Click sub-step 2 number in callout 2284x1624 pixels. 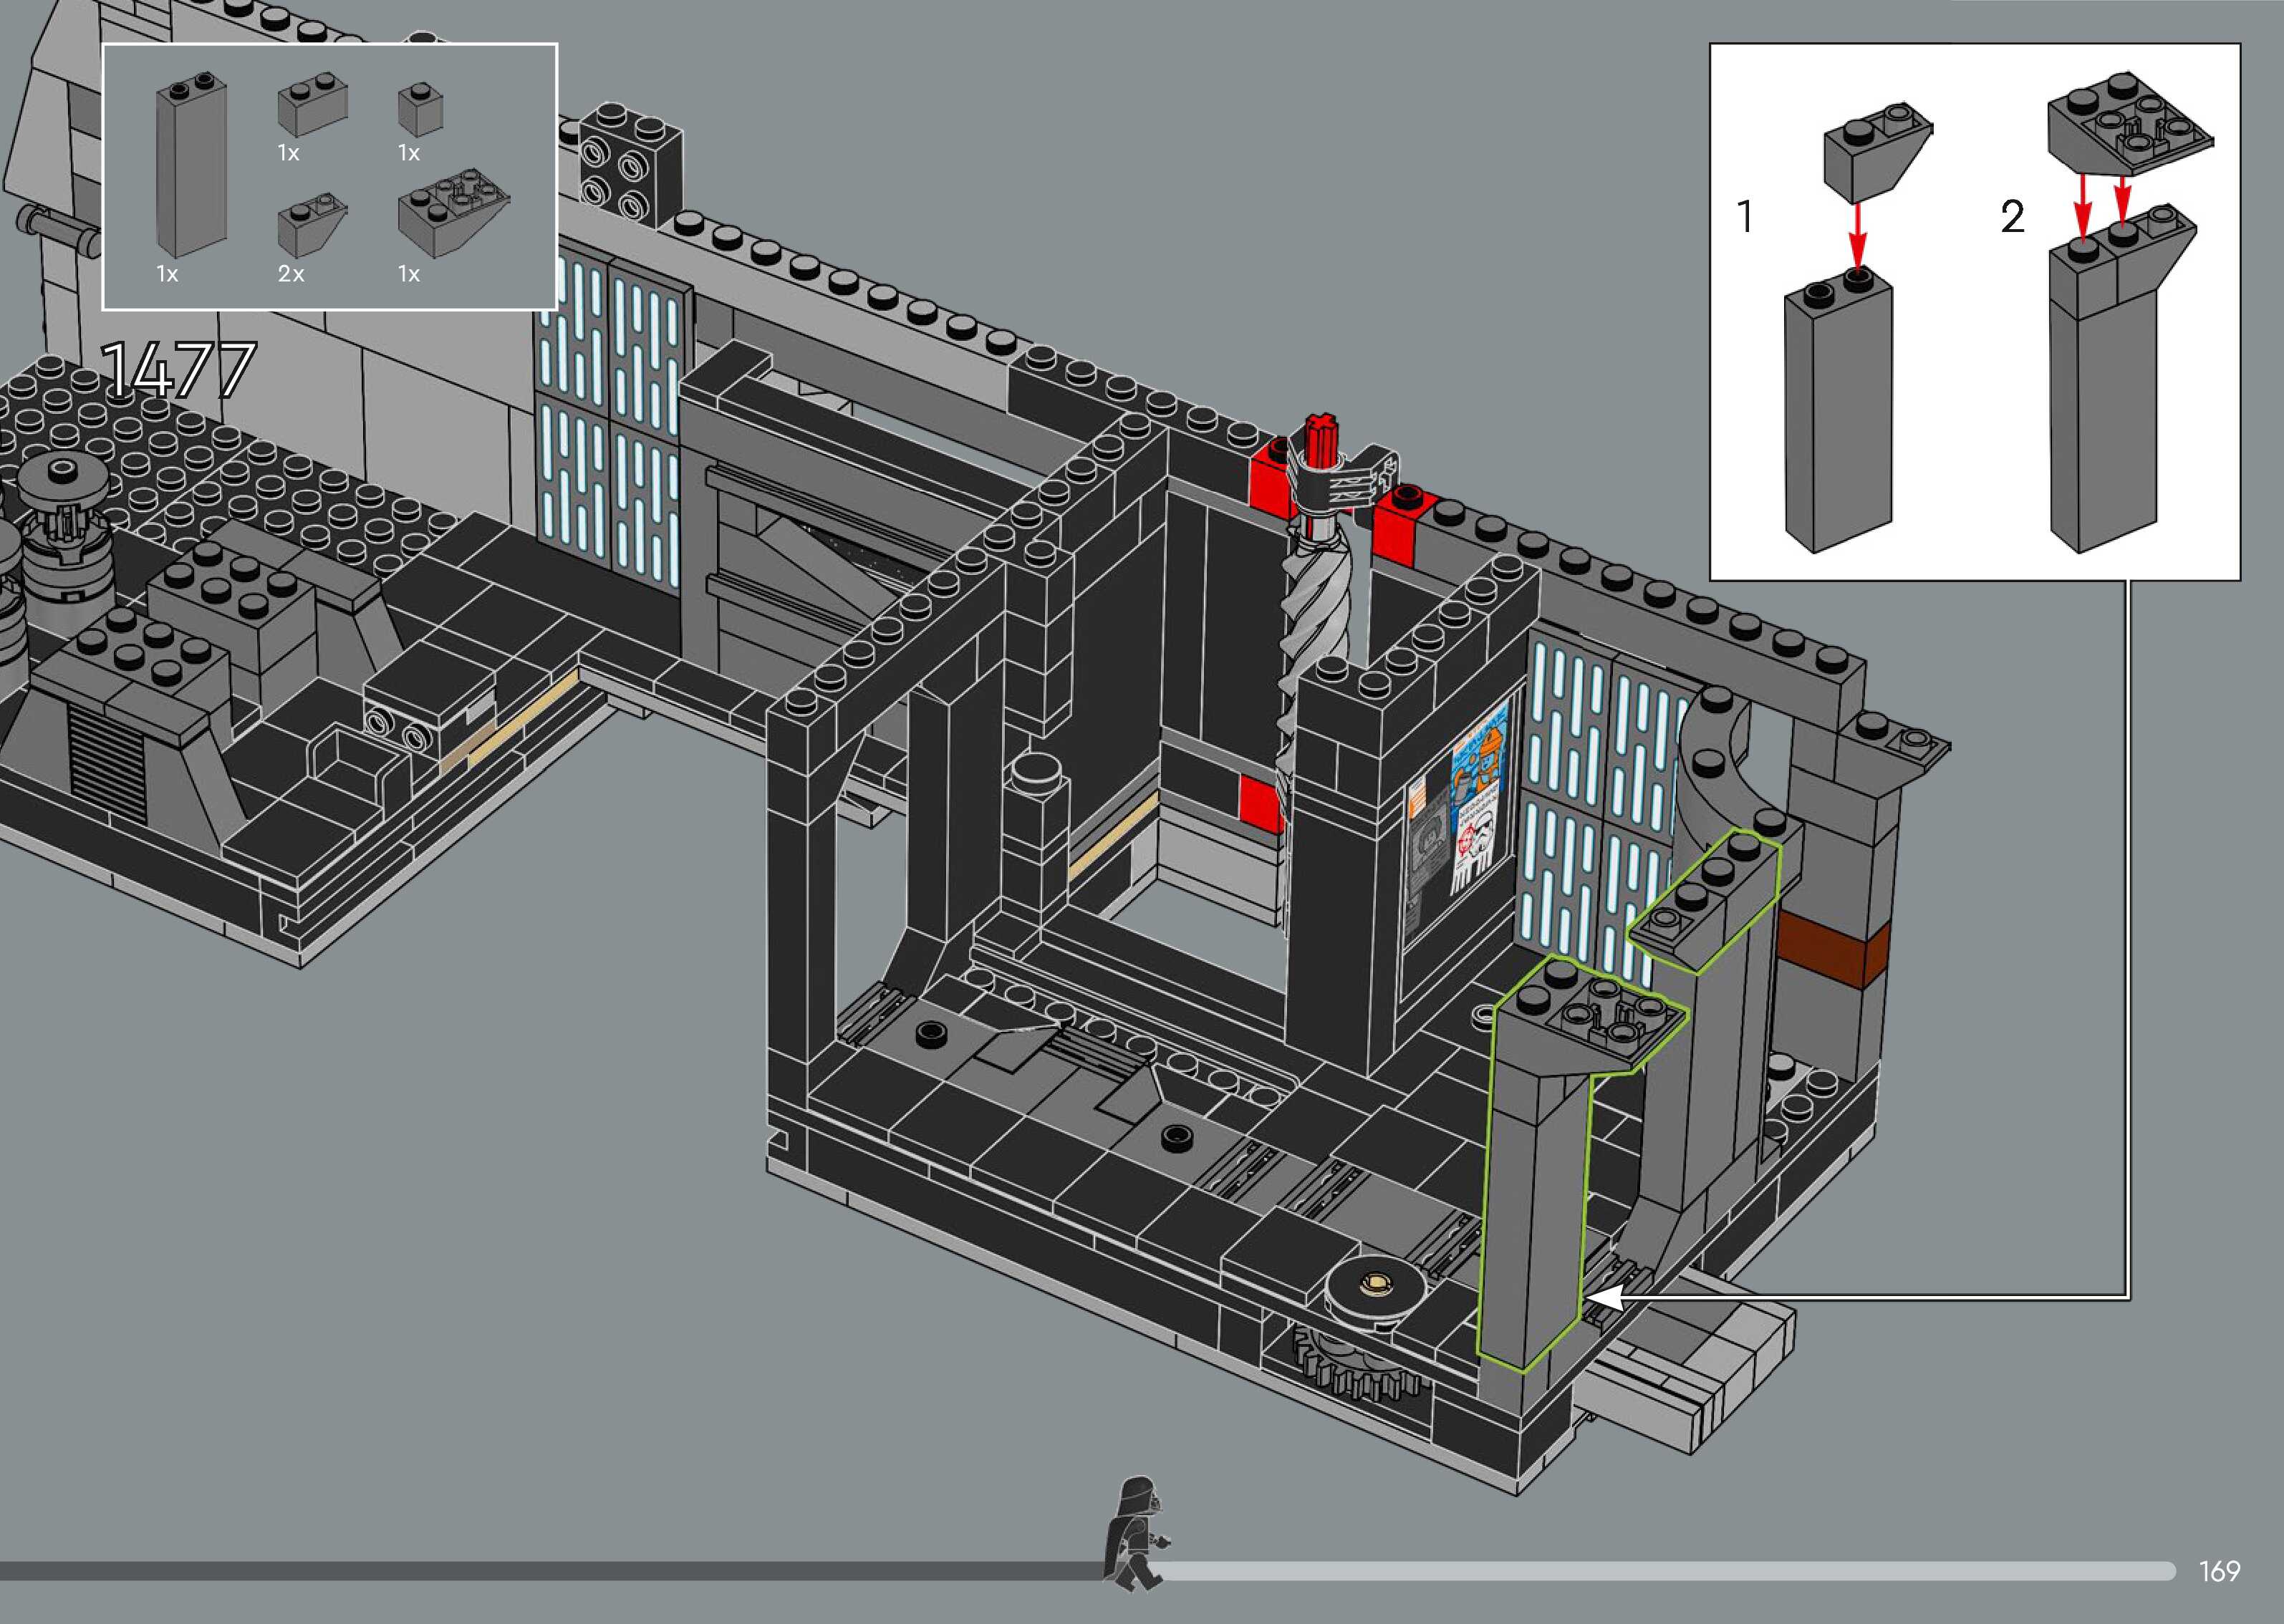click(x=2012, y=217)
